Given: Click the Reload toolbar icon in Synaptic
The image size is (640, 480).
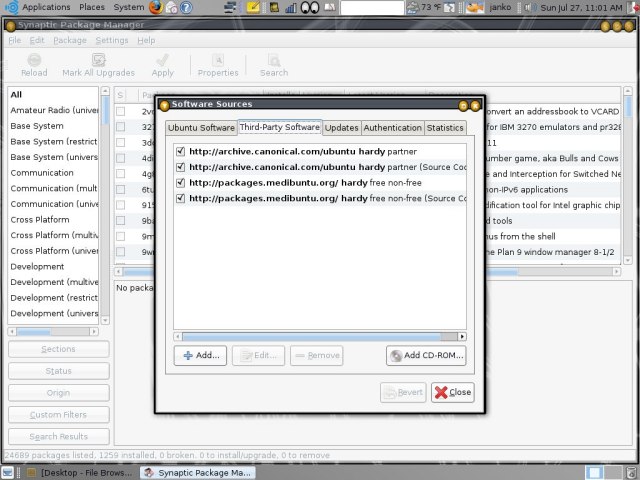Looking at the screenshot, I should (x=34, y=60).
